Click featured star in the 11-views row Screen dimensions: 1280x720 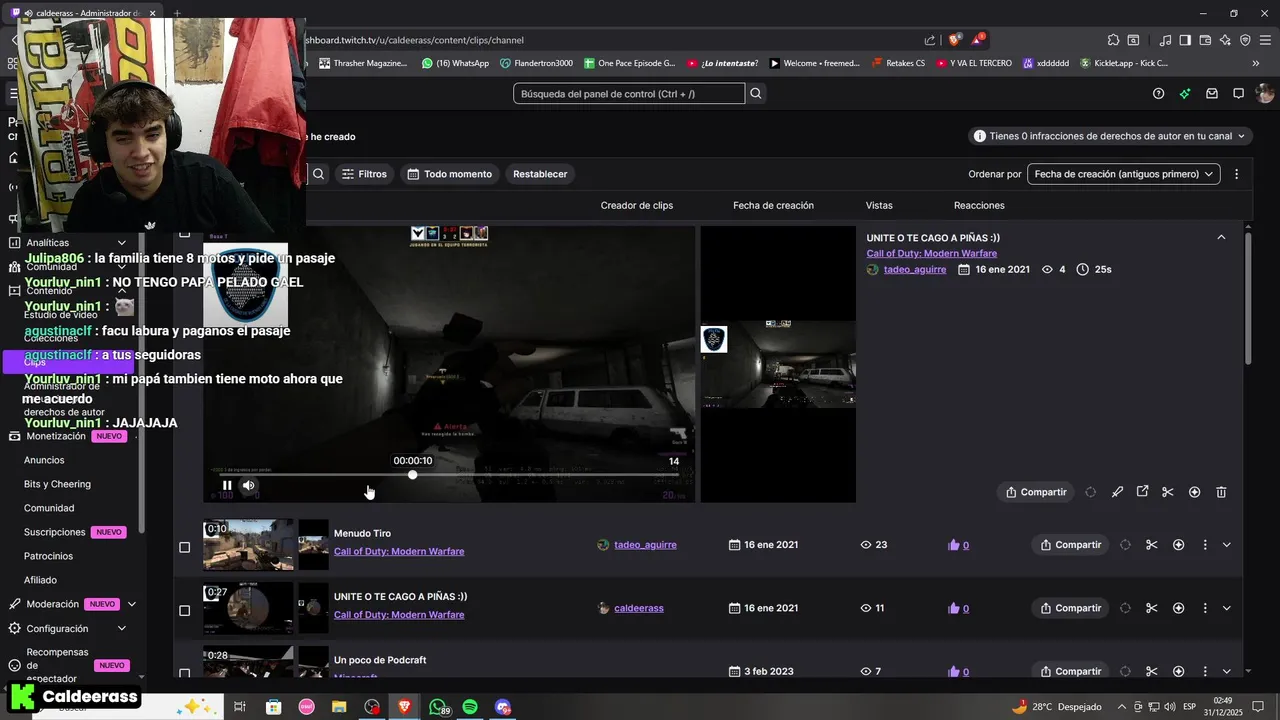1178,608
